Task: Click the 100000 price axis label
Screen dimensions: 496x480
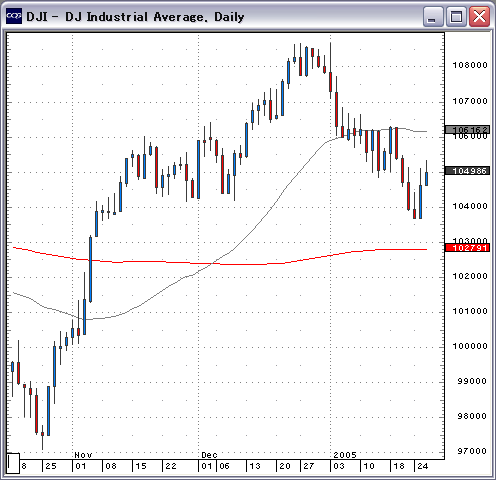Action: click(x=470, y=346)
